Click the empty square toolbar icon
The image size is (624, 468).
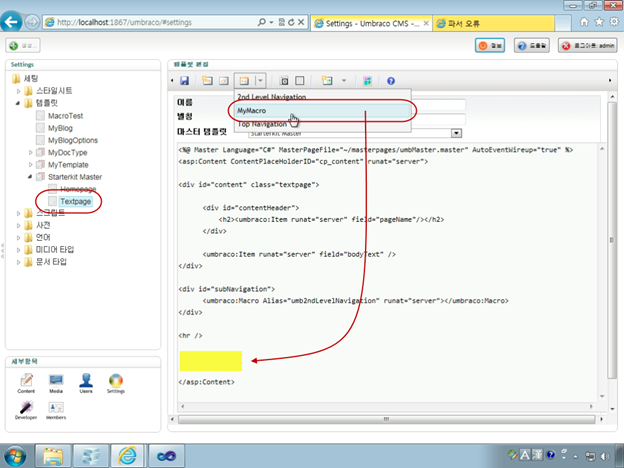pyautogui.click(x=300, y=81)
